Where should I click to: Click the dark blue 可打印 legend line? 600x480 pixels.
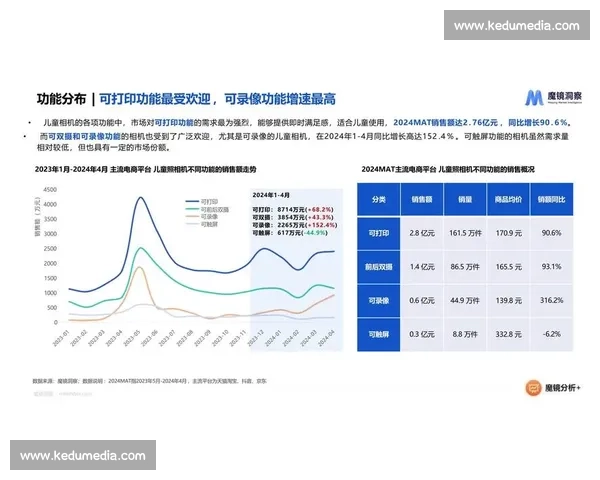coord(192,201)
